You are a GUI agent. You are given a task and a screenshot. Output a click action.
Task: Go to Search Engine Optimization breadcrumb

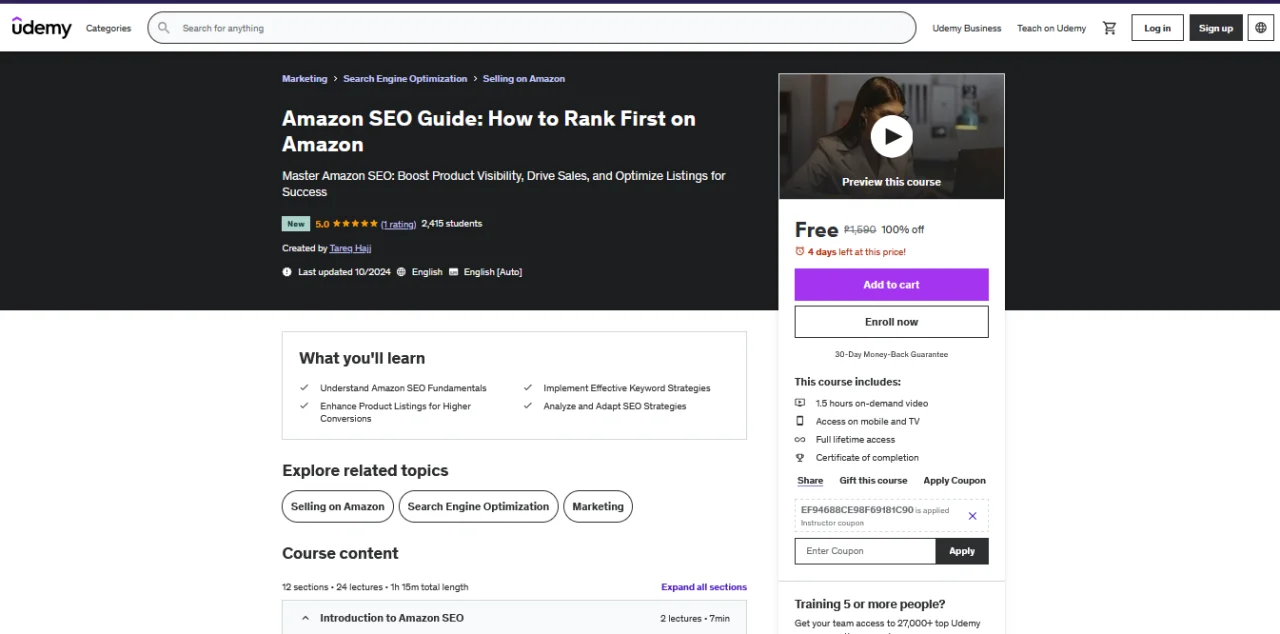[x=405, y=79]
